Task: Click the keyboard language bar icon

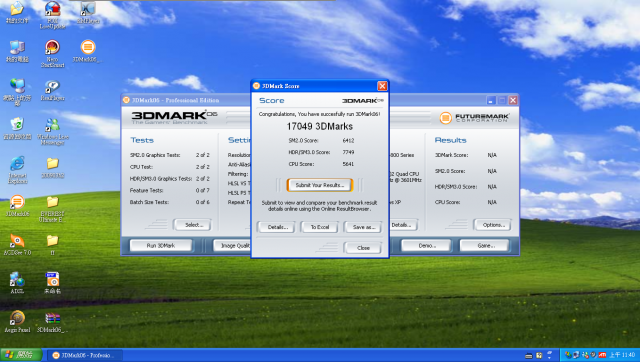Action: point(529,355)
